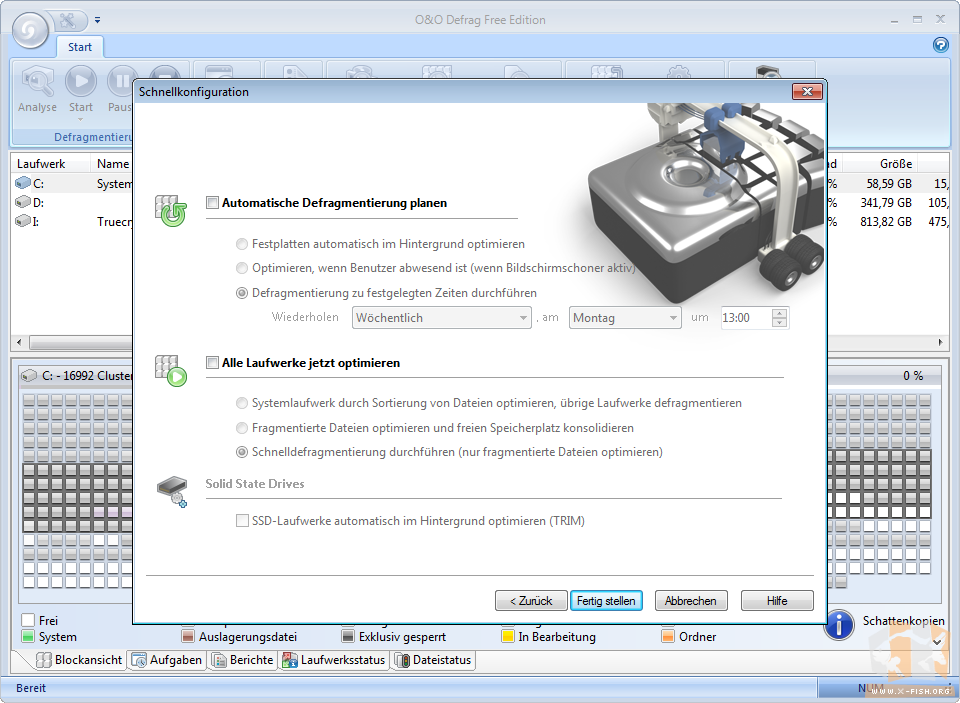Click the Name column header

click(x=112, y=164)
